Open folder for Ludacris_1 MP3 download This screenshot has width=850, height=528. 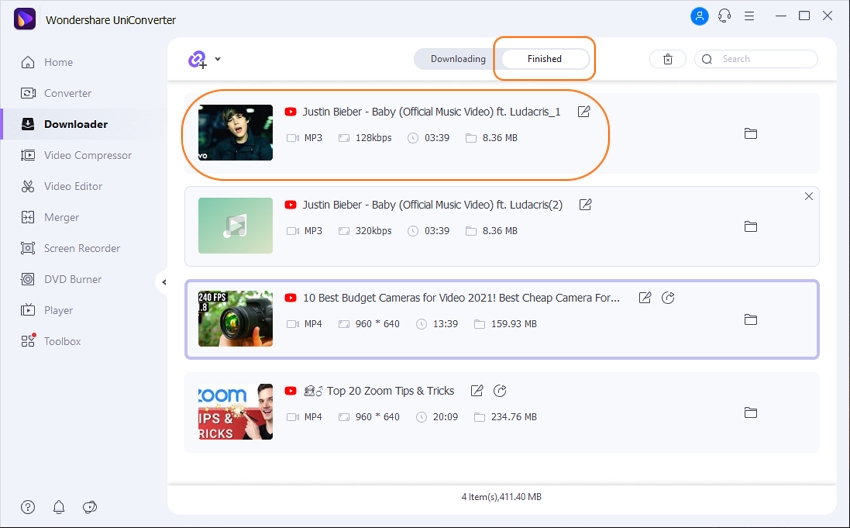point(750,134)
